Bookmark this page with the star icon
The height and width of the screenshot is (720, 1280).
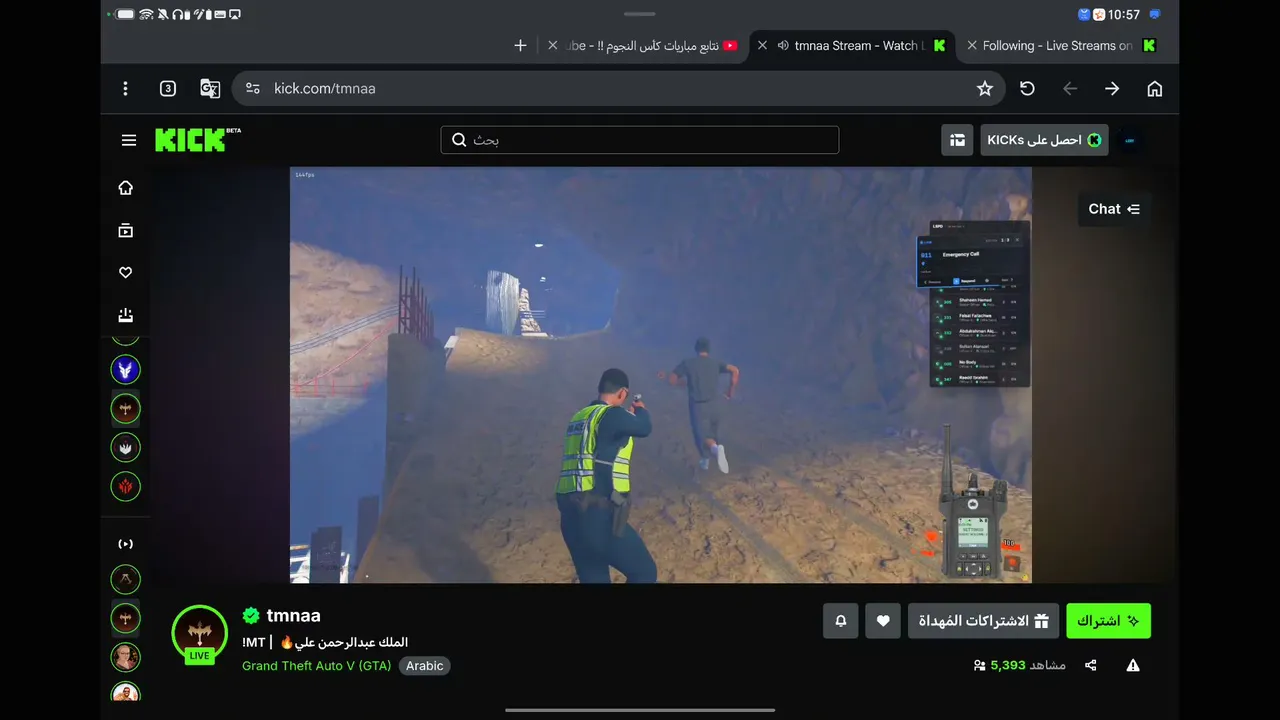(x=985, y=89)
